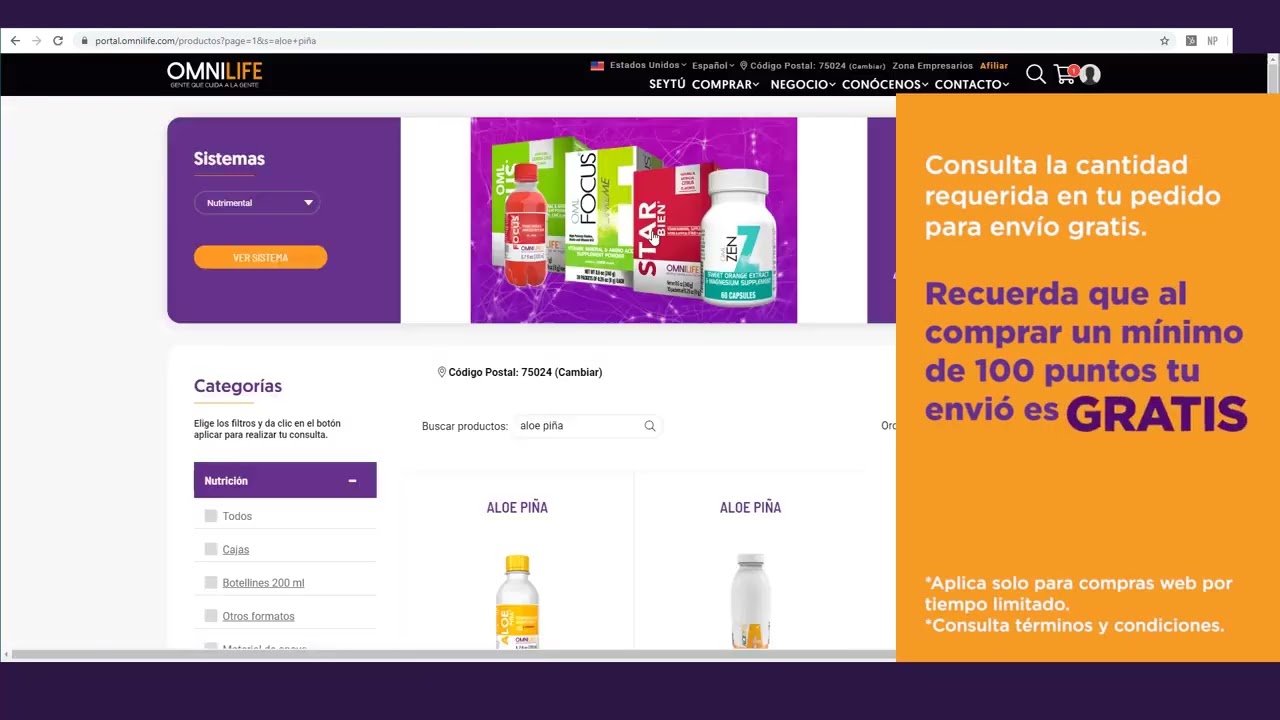The height and width of the screenshot is (720, 1280).
Task: Click the VER SISTEMA button
Action: [260, 258]
